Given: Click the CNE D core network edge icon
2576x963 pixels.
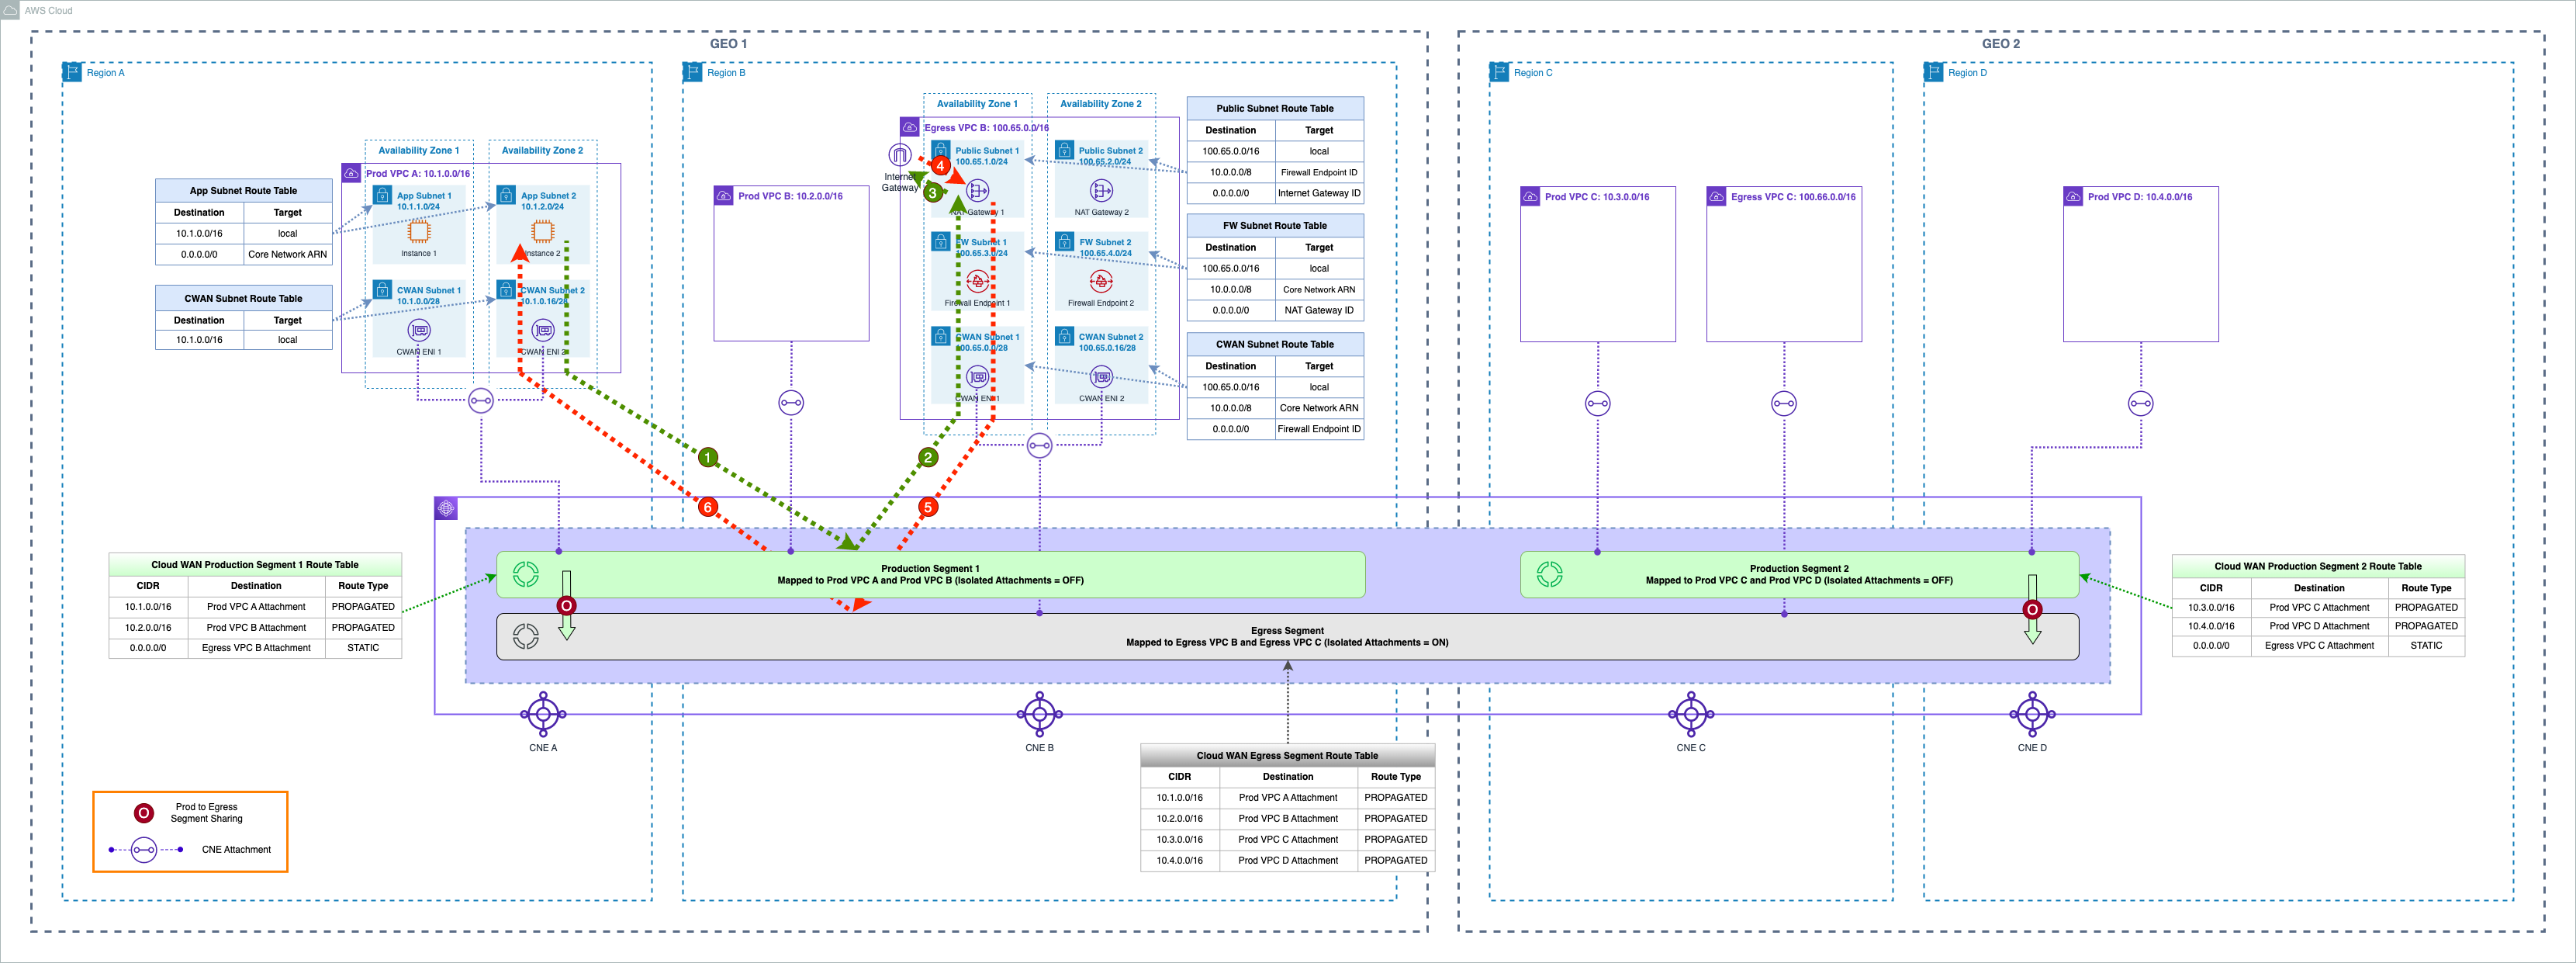Looking at the screenshot, I should point(2032,714).
